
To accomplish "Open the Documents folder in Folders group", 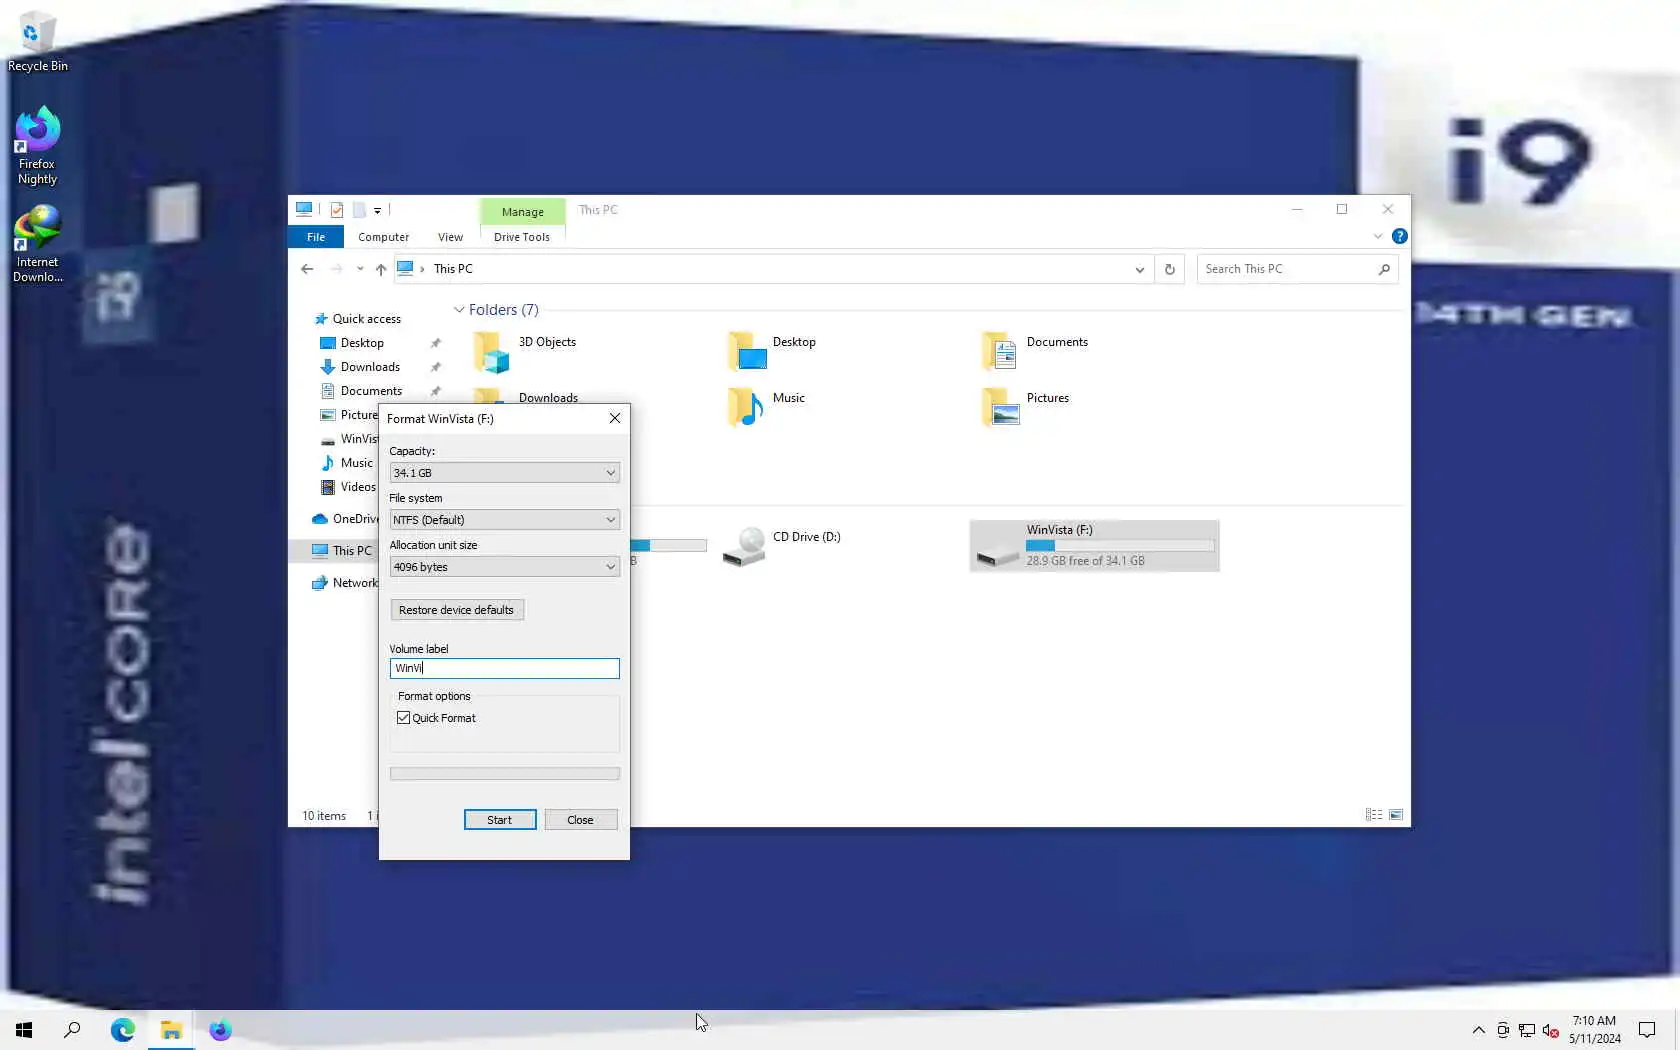I will 1034,352.
